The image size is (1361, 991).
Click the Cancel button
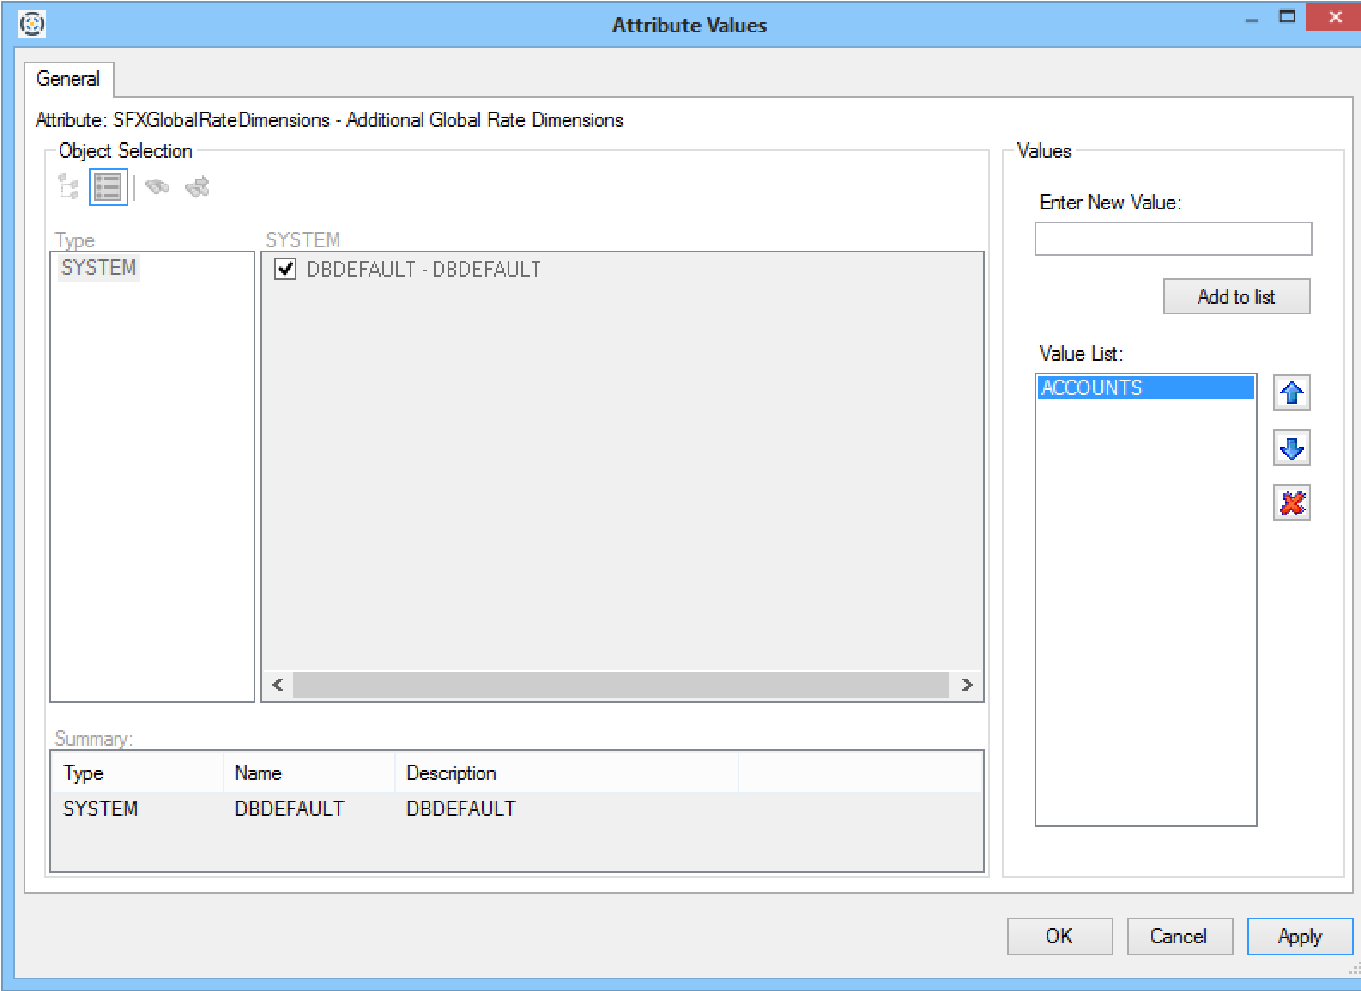pyautogui.click(x=1179, y=936)
